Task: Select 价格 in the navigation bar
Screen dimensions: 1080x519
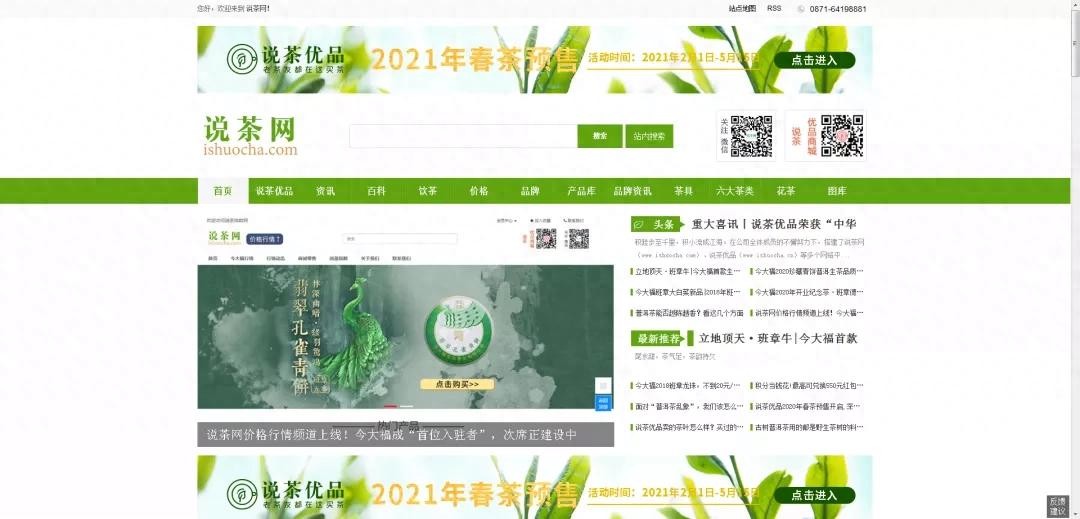Action: [x=479, y=191]
